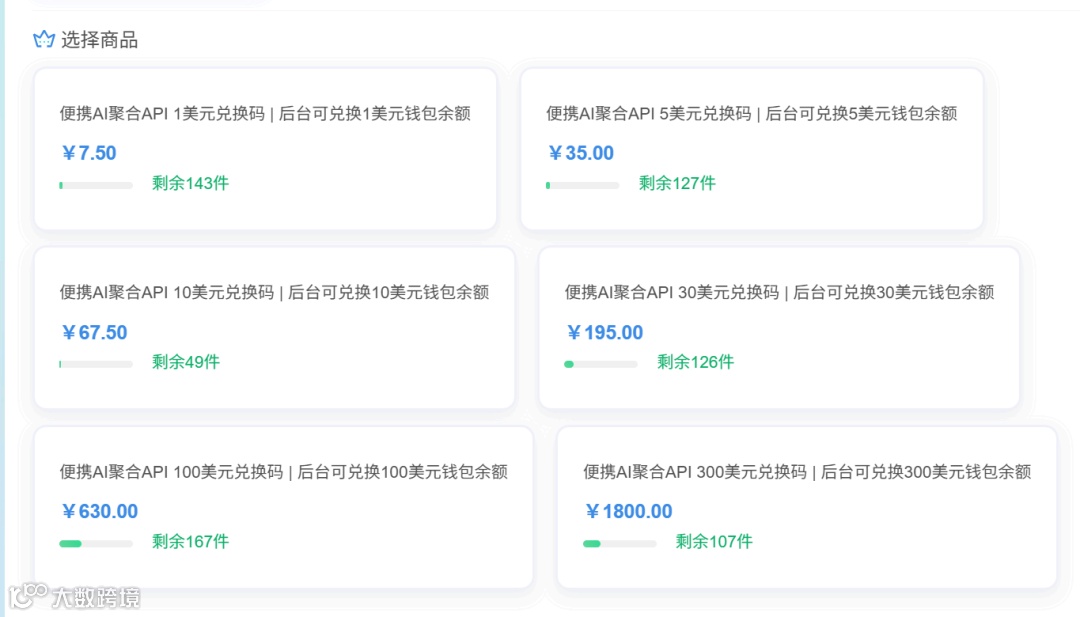This screenshot has width=1080, height=617.
Task: Click the ¥35.00 price
Action: point(581,153)
